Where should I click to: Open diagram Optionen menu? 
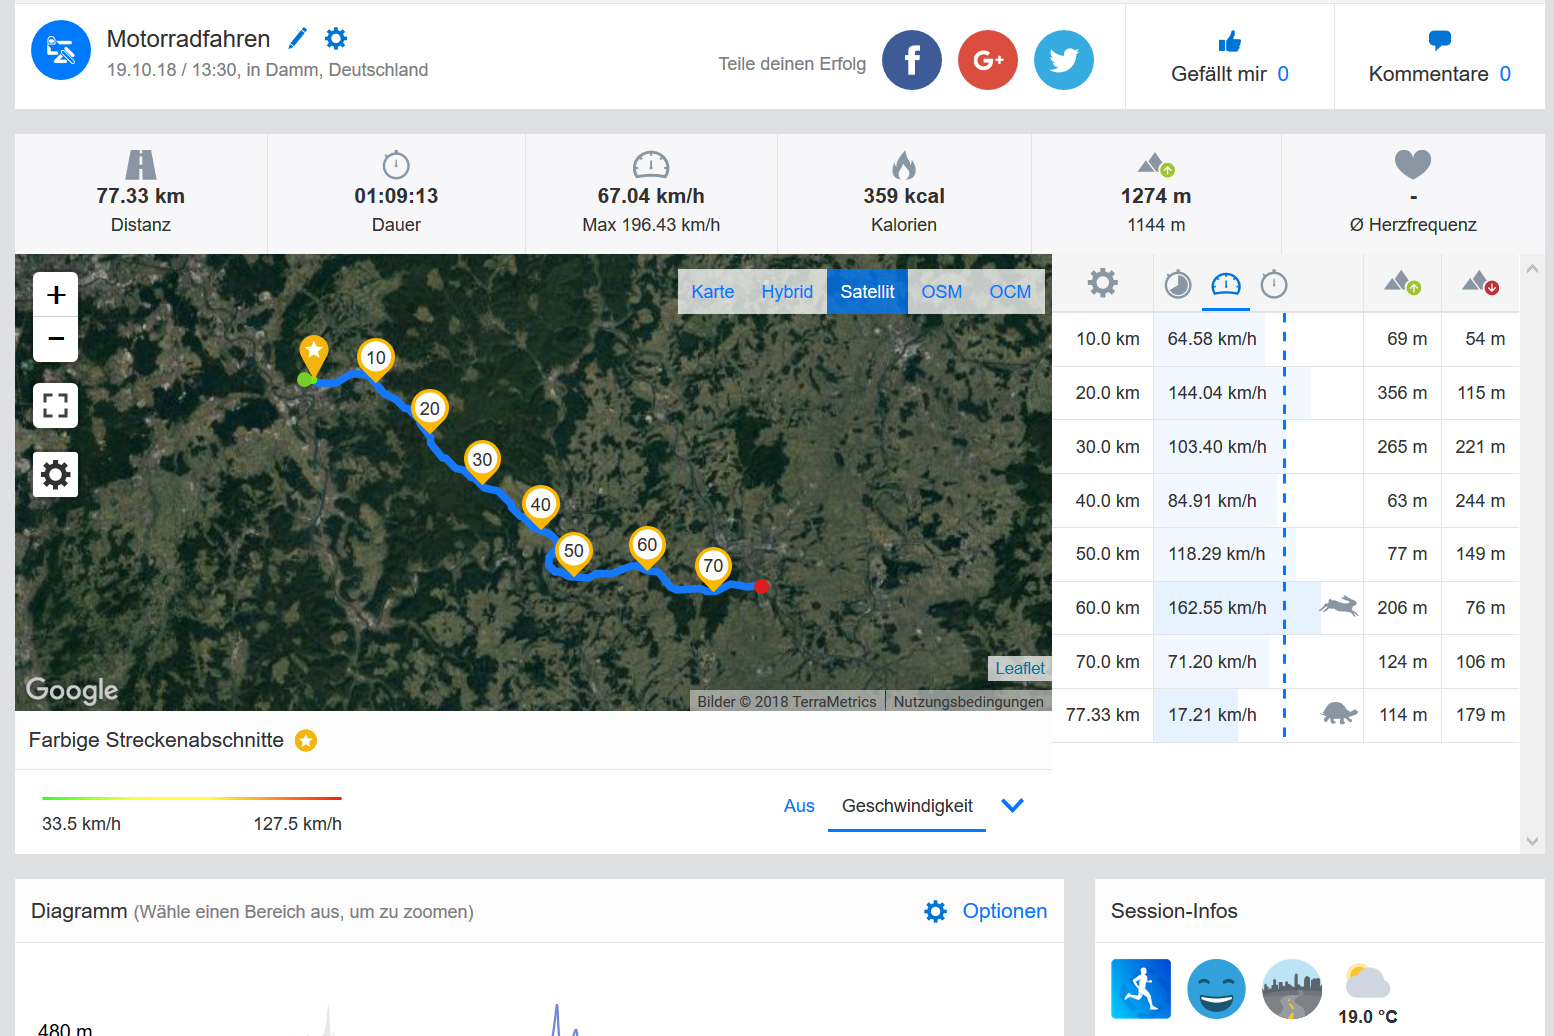[x=986, y=911]
